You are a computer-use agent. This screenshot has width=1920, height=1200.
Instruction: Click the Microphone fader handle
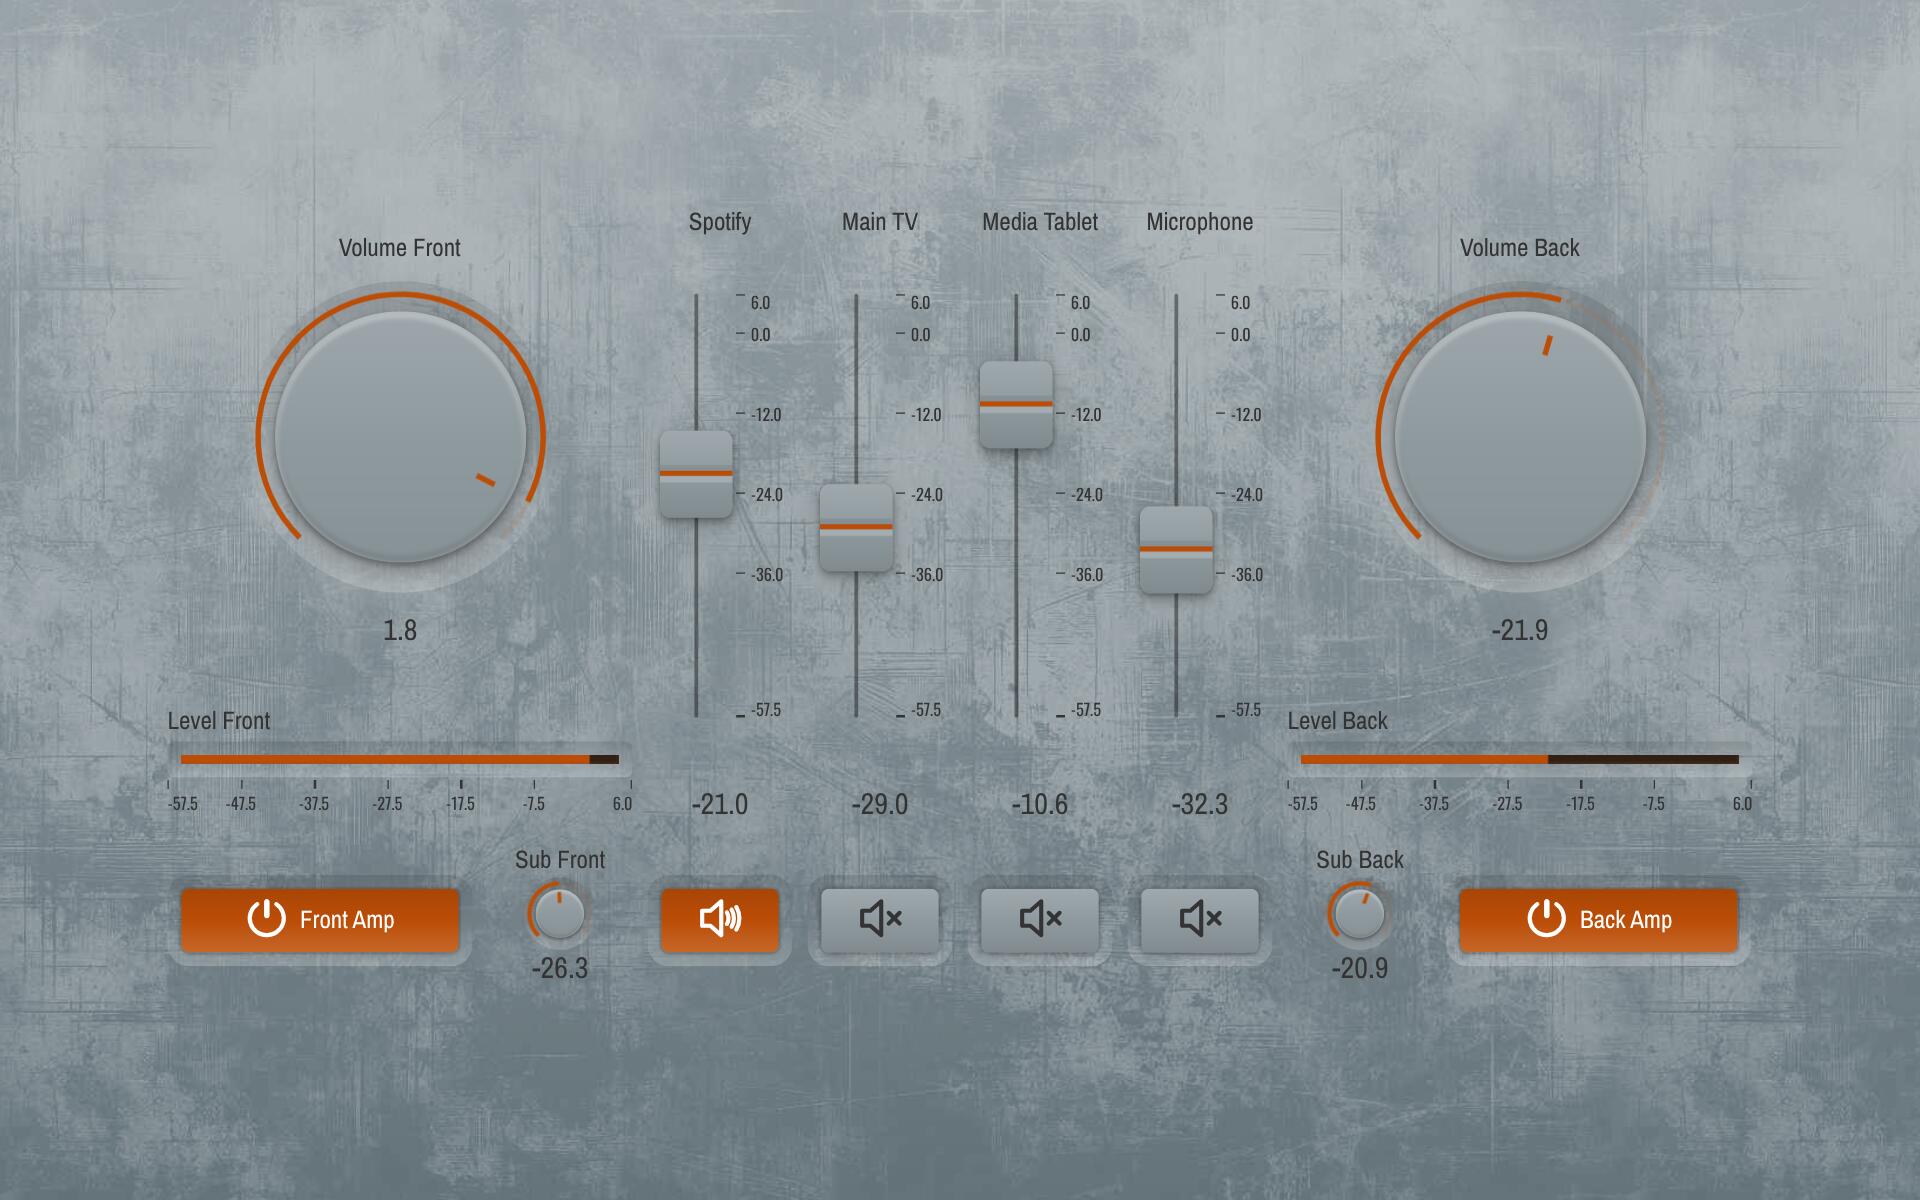pos(1176,549)
